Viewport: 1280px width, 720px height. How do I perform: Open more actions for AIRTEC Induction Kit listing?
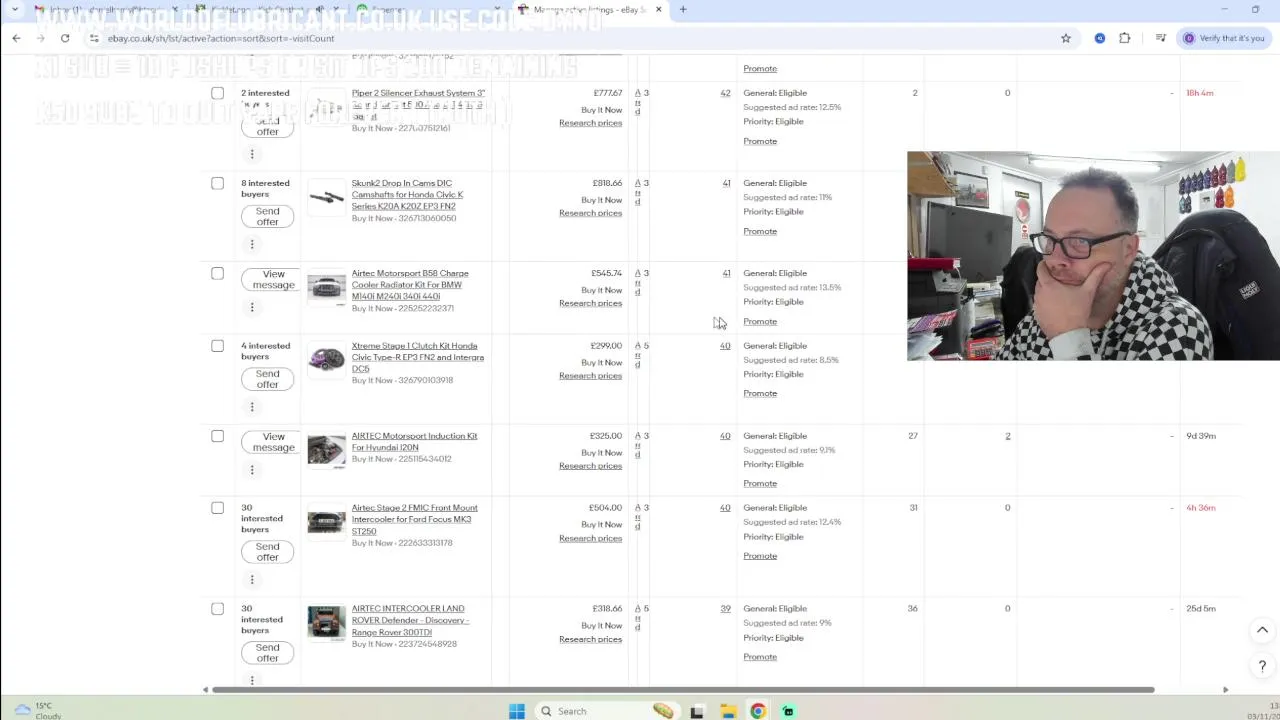pyautogui.click(x=252, y=470)
